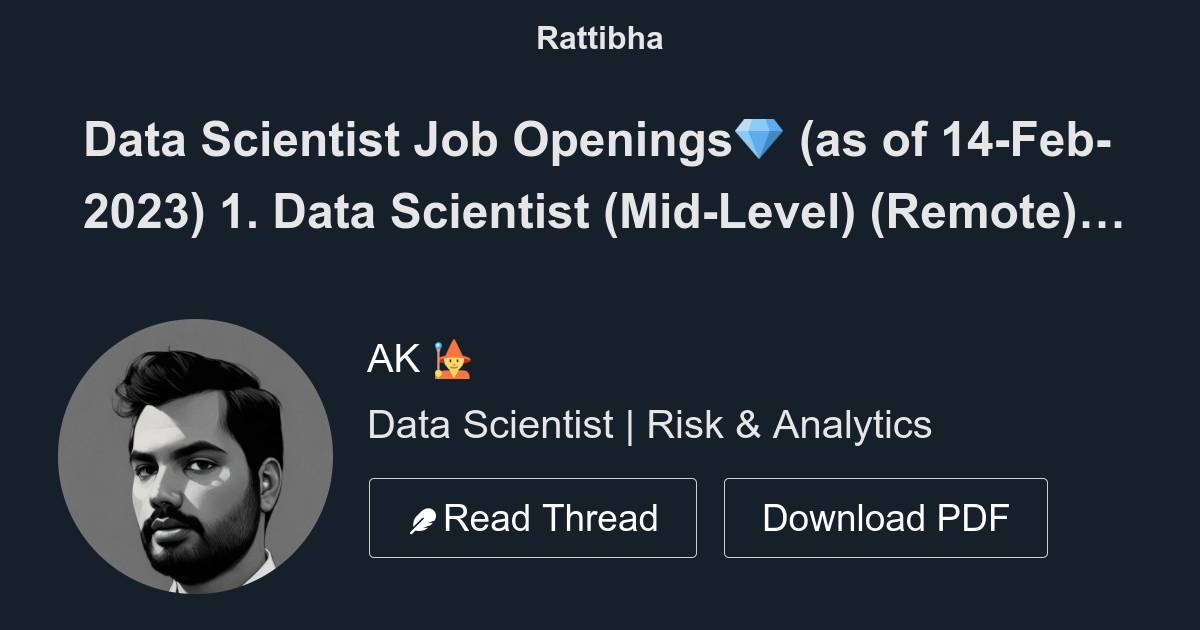Click the author name AK
Screen dimensions: 1200x630
coord(393,358)
